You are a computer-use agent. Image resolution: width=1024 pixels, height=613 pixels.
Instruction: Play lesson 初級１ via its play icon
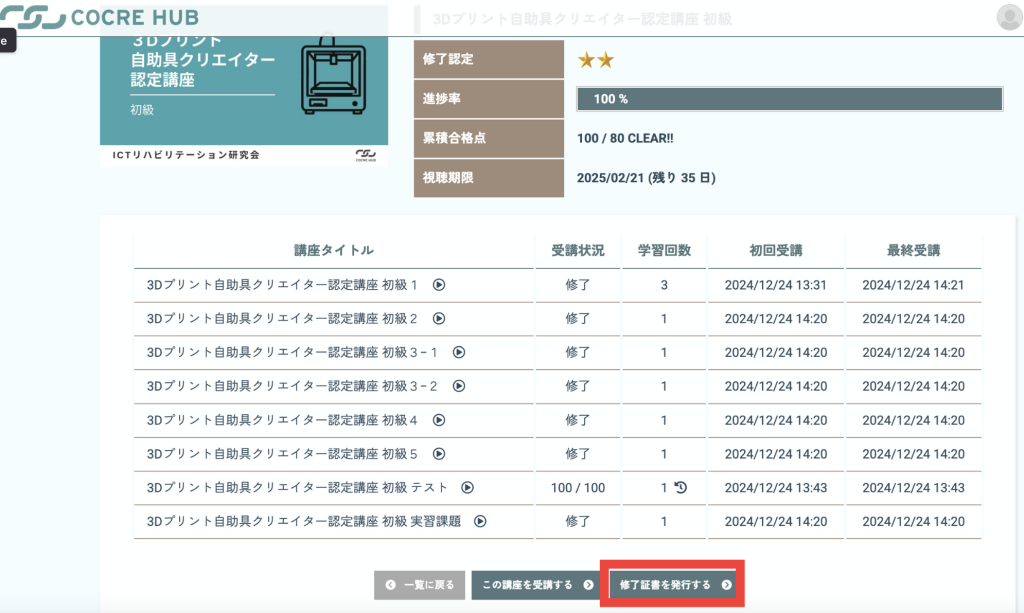click(x=438, y=285)
